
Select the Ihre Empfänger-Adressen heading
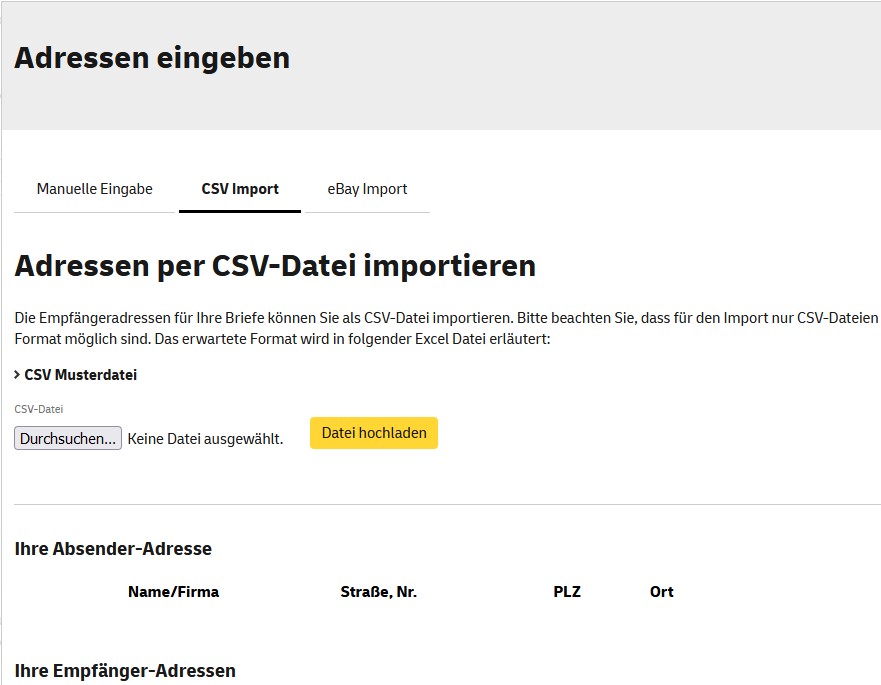tap(126, 670)
